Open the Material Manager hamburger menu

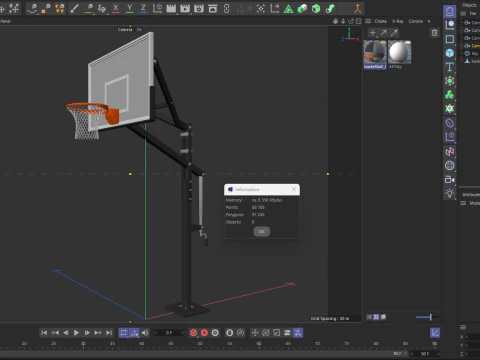tap(368, 21)
